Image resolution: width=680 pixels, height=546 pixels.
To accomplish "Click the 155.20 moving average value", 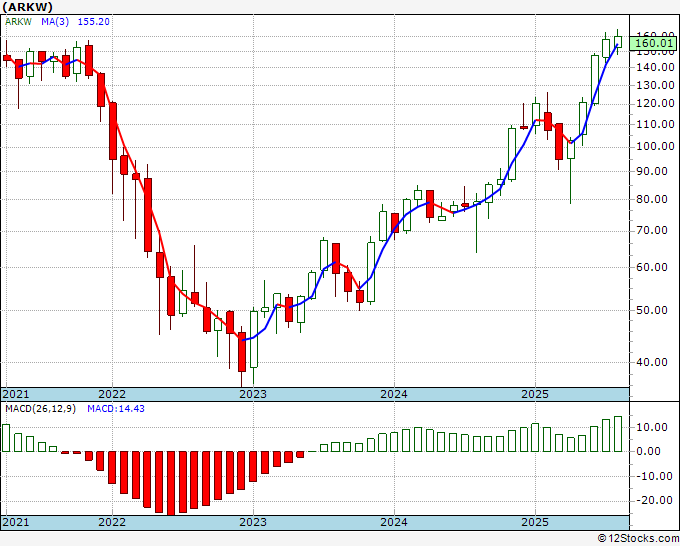I will [94, 22].
